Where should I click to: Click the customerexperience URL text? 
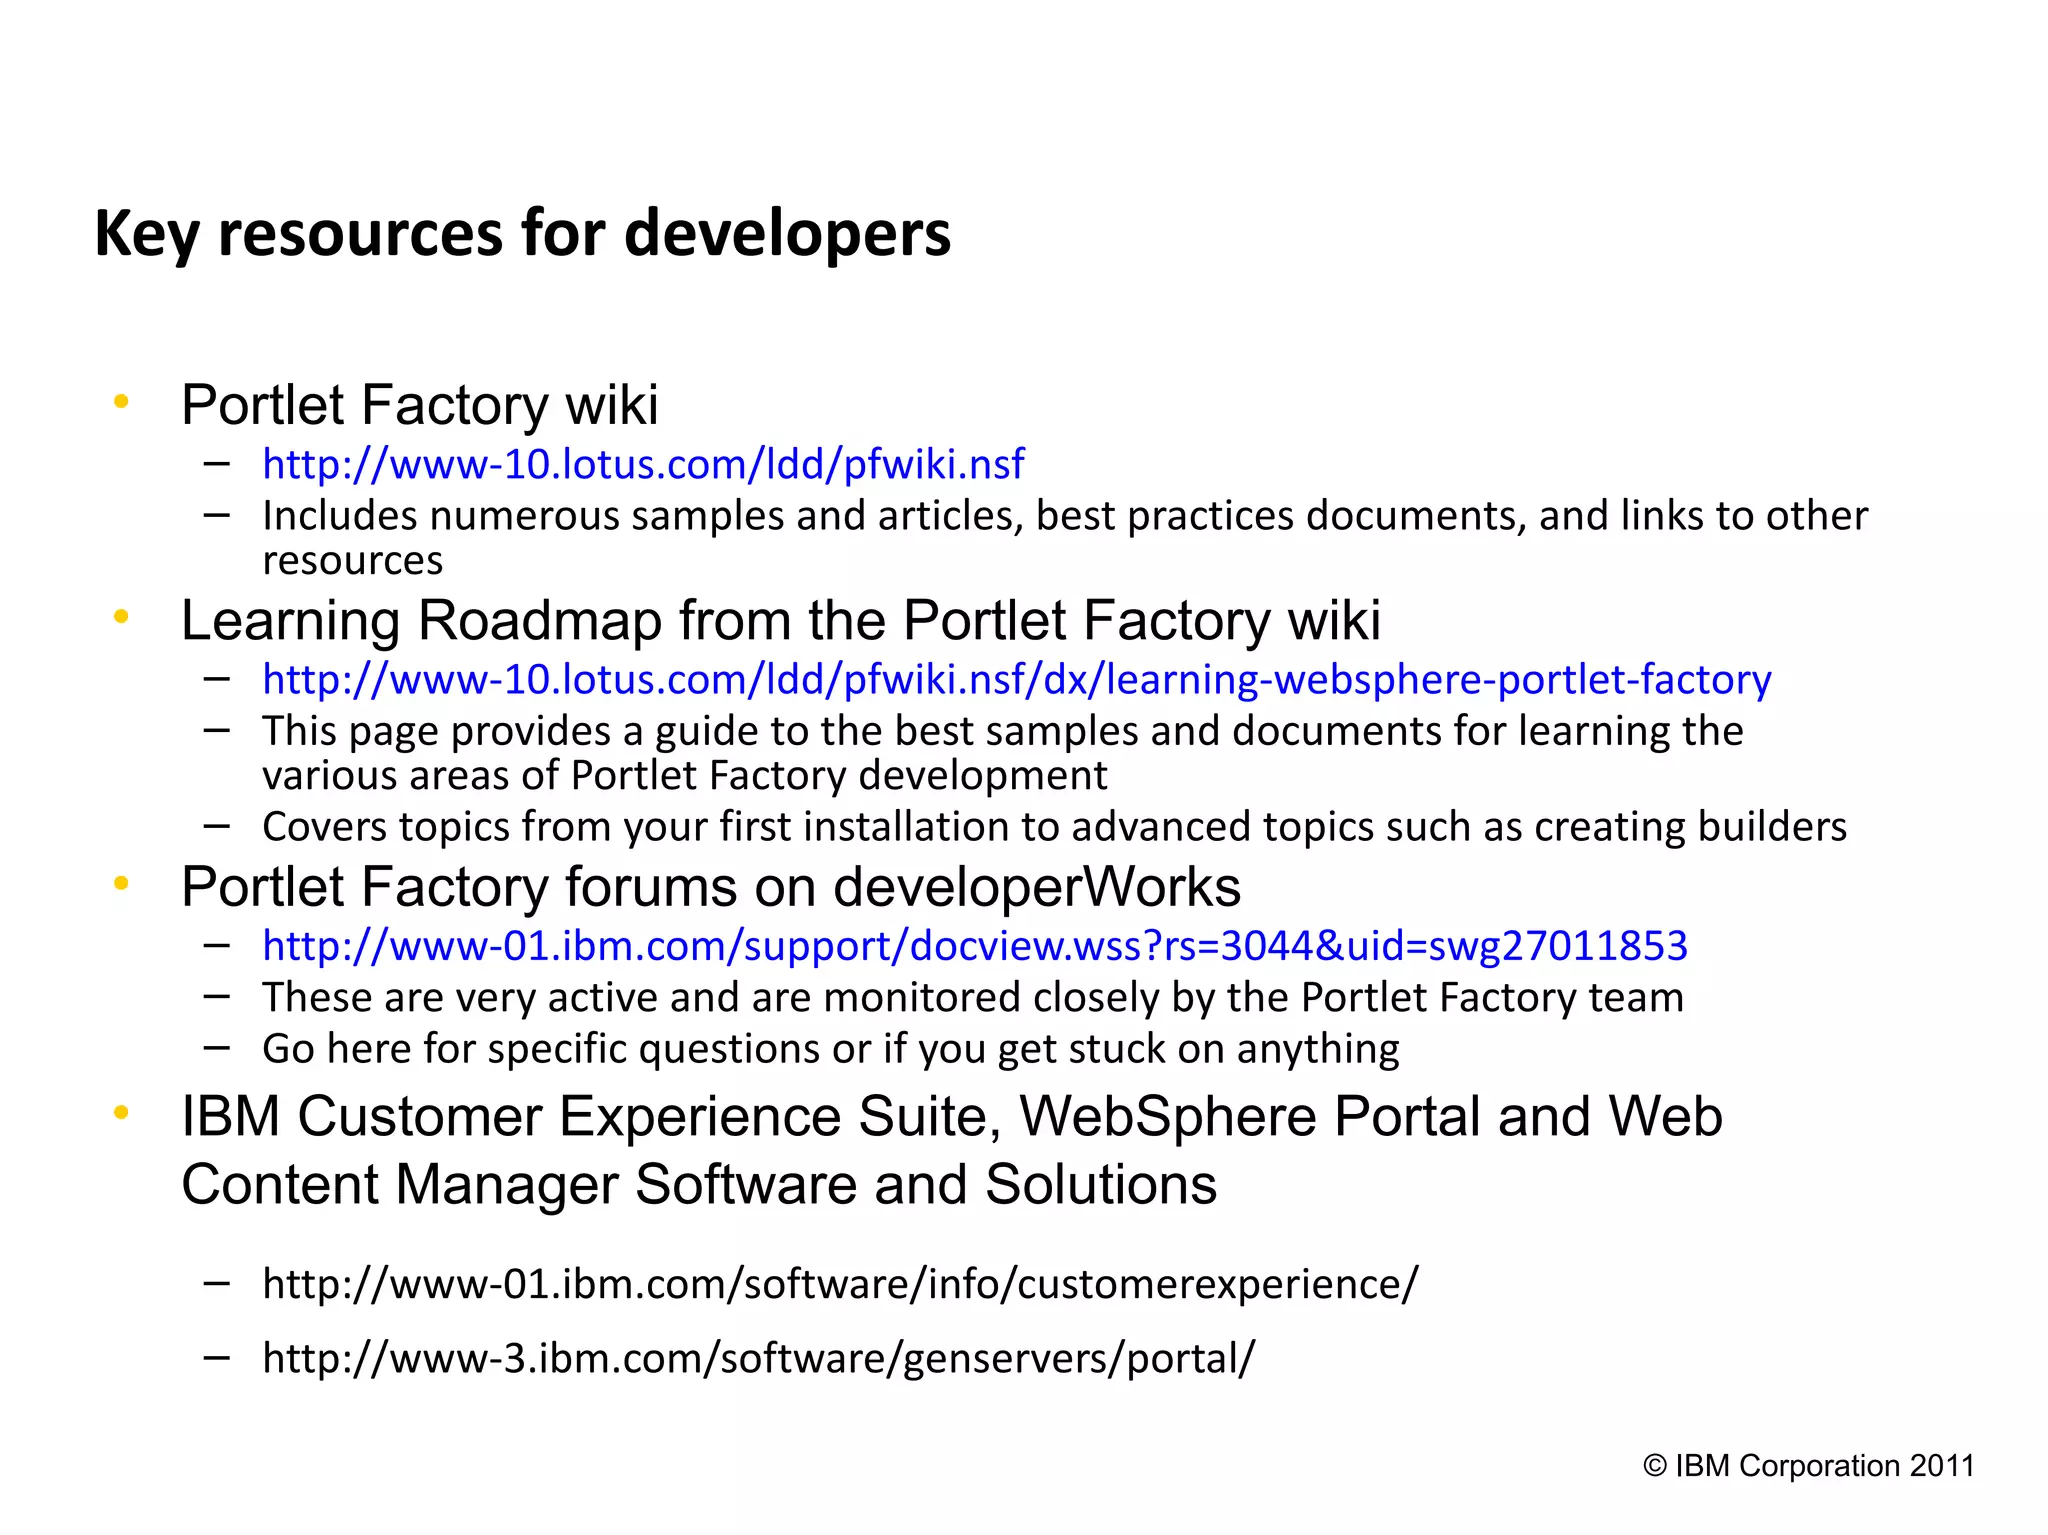click(x=840, y=1284)
